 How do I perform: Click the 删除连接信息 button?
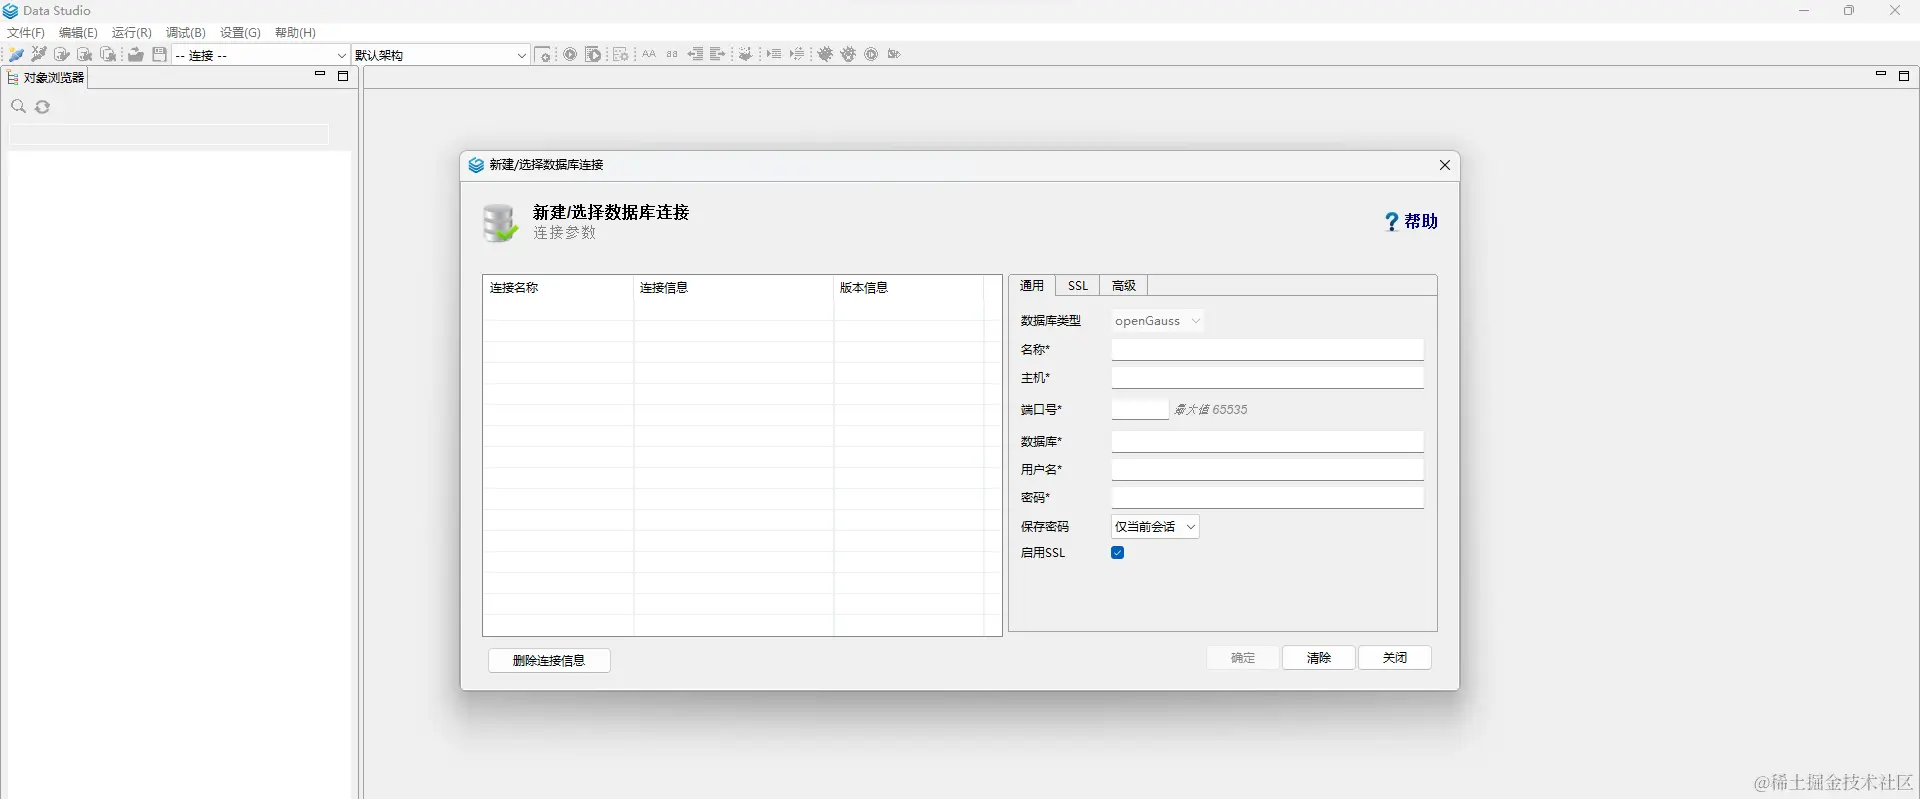click(x=549, y=661)
